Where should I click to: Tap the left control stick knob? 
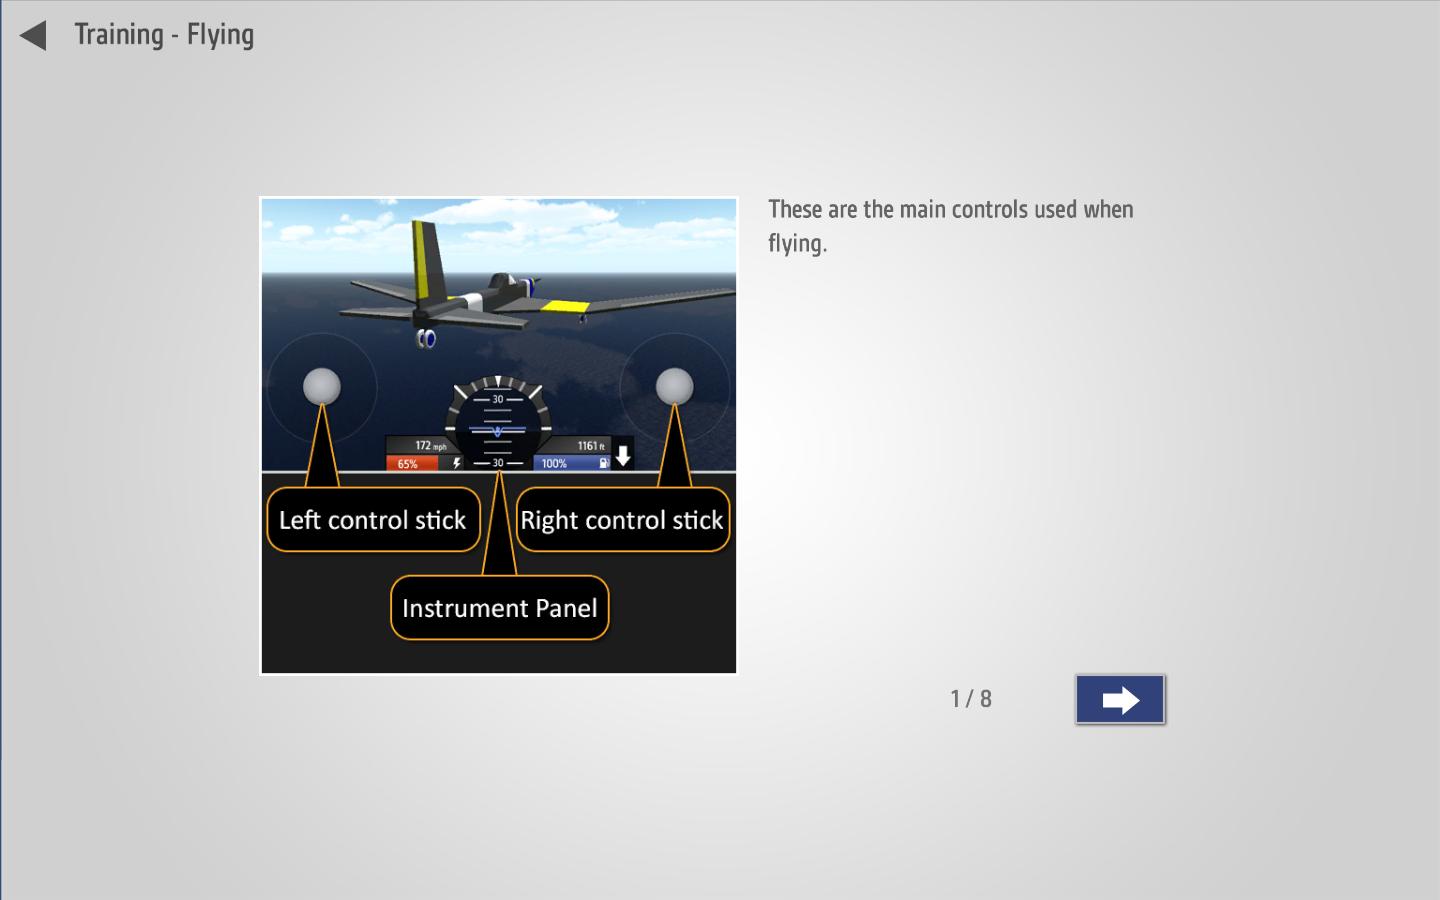322,386
